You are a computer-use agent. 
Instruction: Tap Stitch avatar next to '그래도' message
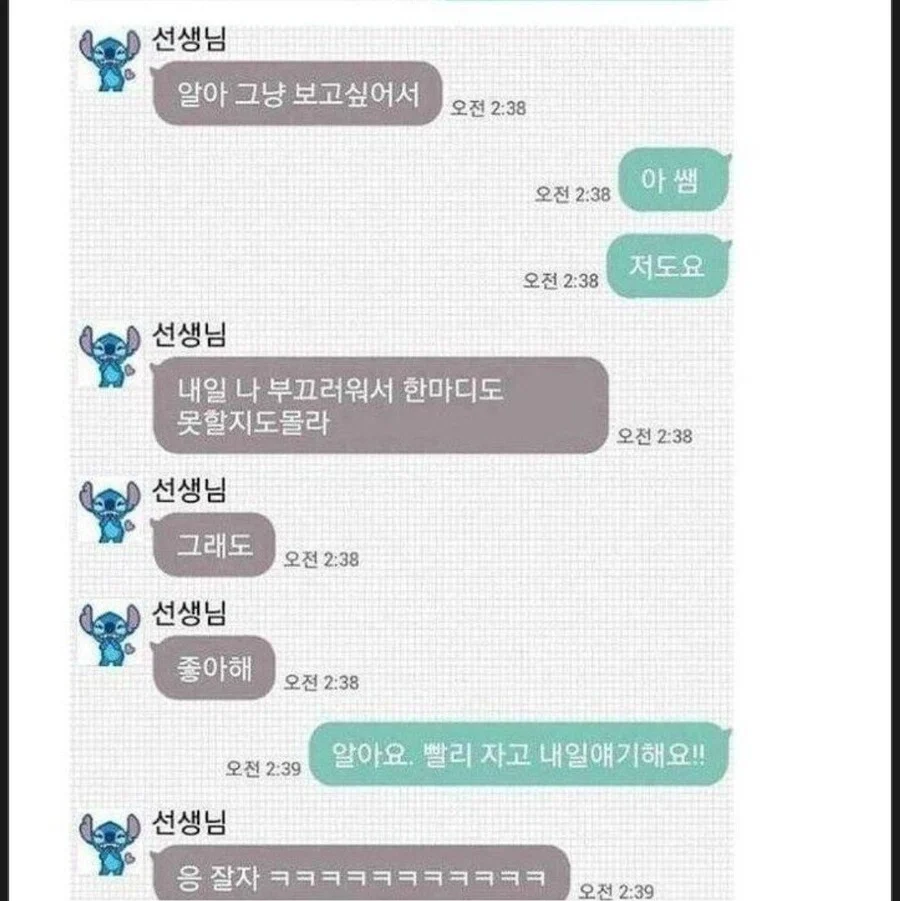pyautogui.click(x=109, y=512)
